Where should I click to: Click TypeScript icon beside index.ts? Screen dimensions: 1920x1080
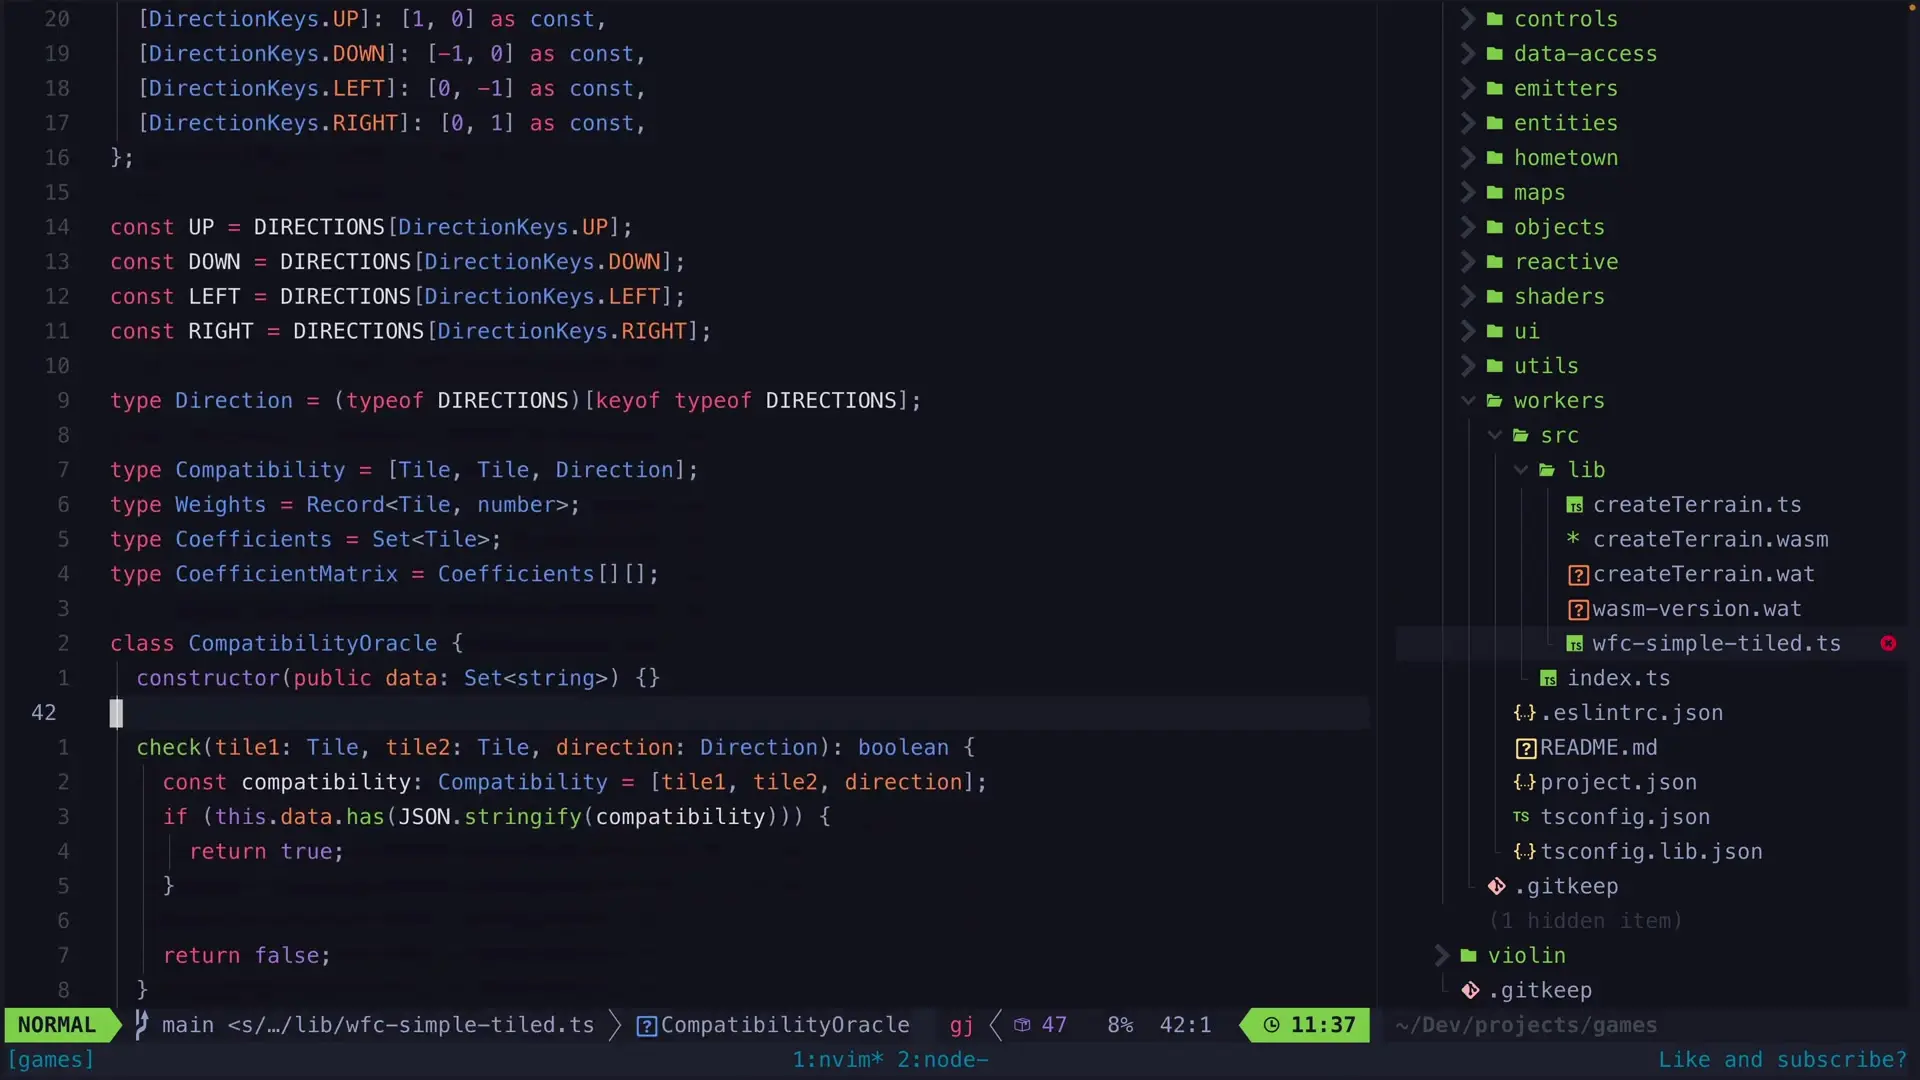1548,679
